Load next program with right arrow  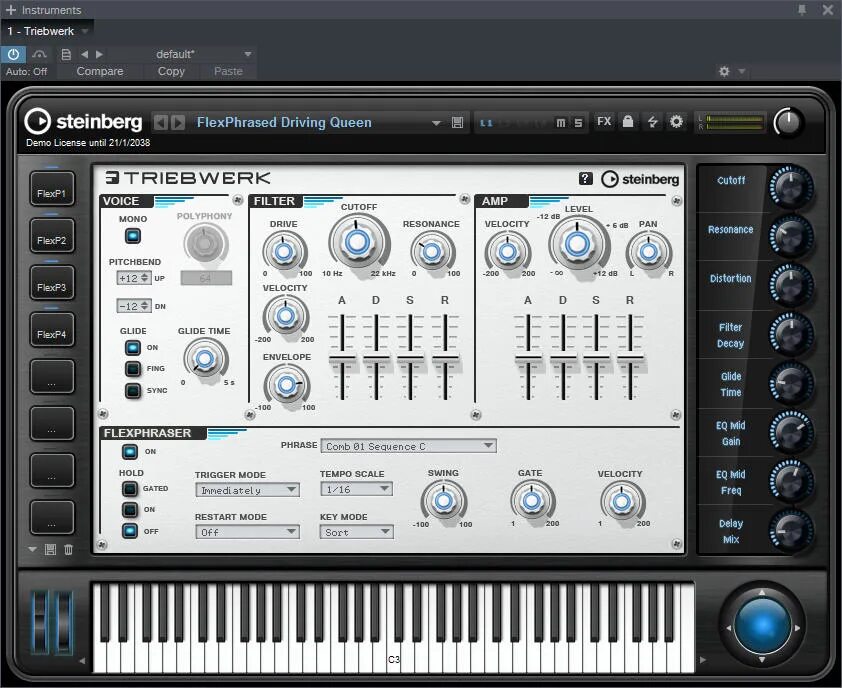coord(178,122)
